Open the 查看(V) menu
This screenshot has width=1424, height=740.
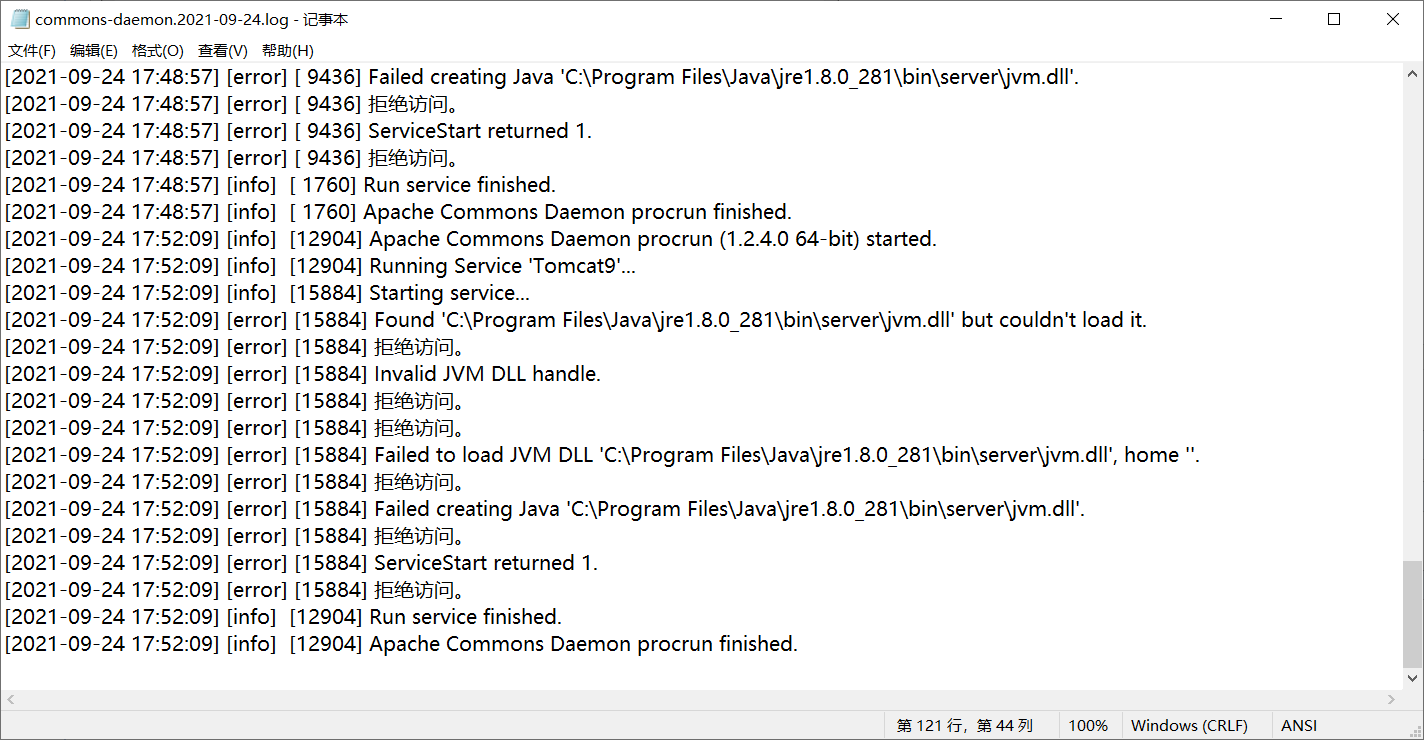coord(223,51)
